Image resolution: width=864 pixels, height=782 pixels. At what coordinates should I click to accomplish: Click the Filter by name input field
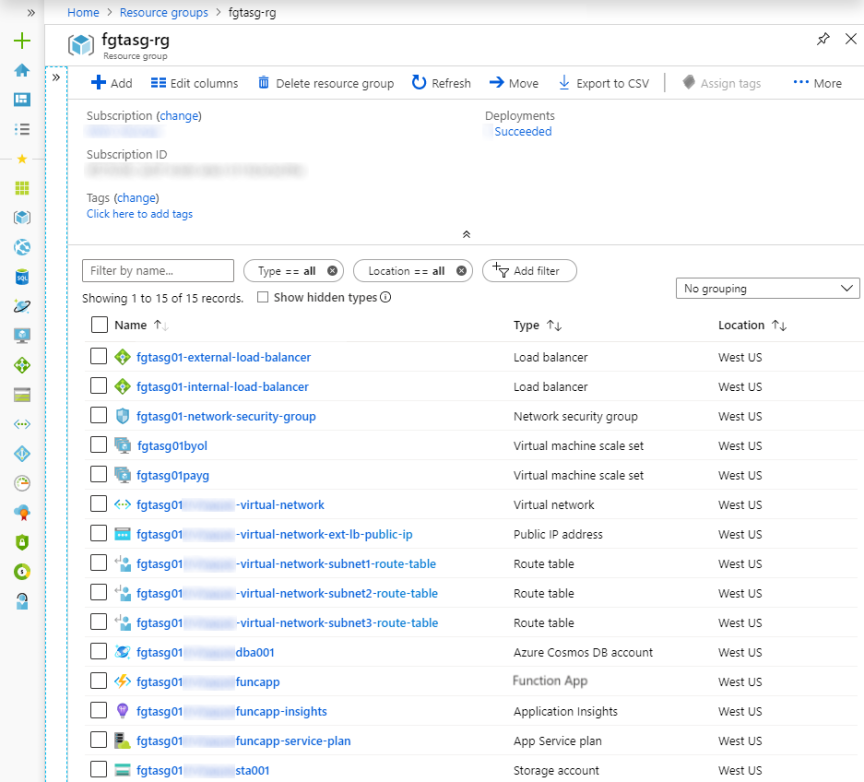156,270
